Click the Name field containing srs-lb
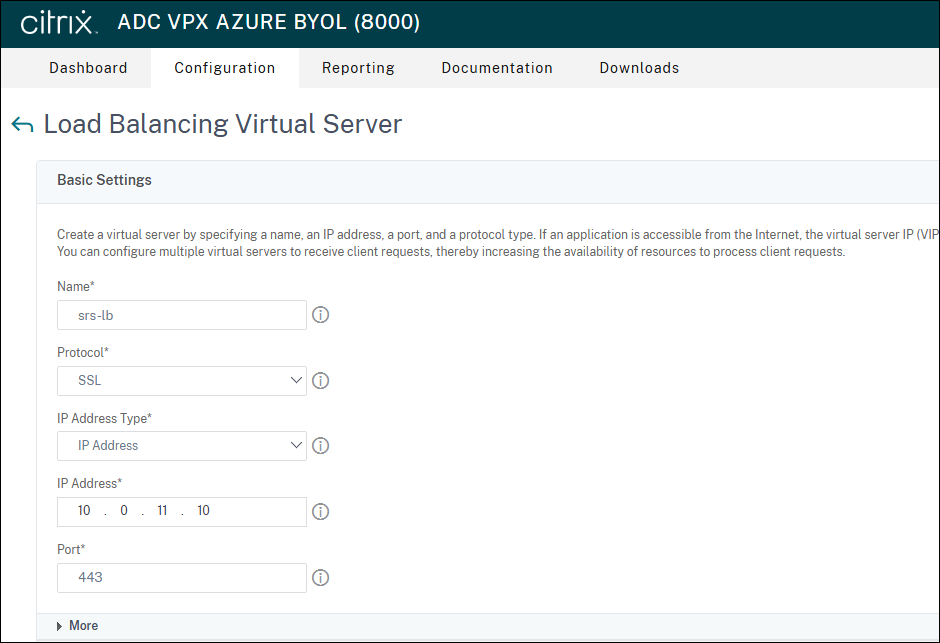Viewport: 940px width, 643px height. coord(182,315)
